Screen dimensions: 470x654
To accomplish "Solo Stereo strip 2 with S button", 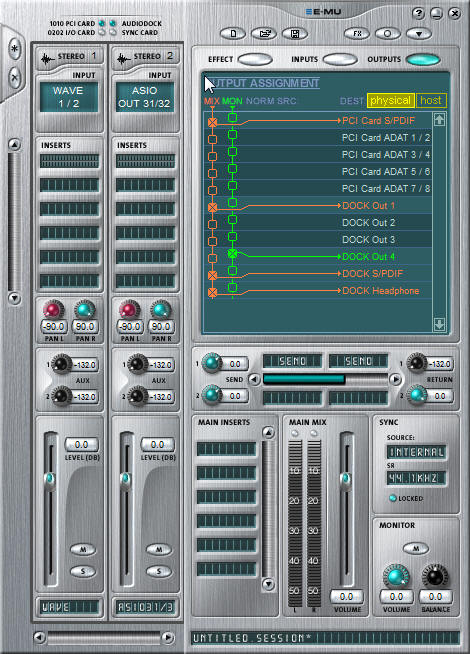I will [x=159, y=571].
